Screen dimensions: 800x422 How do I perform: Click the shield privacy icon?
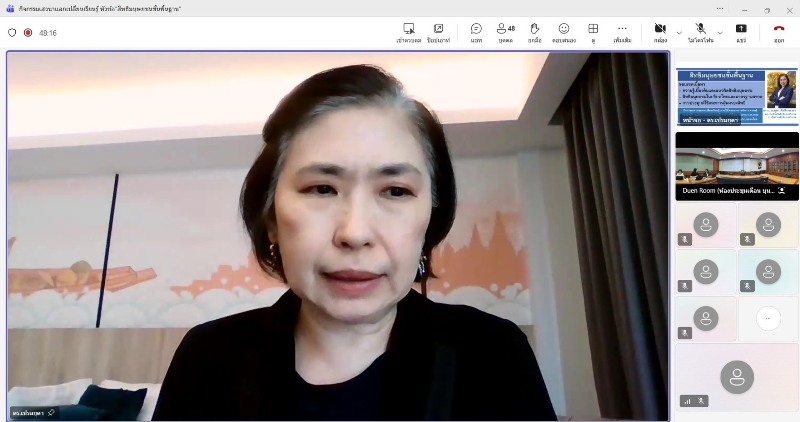(12, 32)
